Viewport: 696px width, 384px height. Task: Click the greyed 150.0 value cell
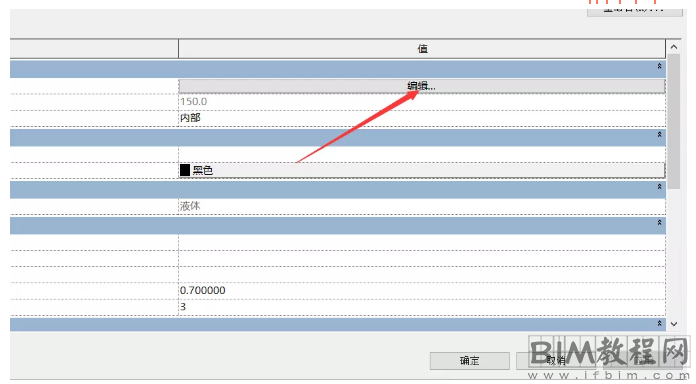tap(422, 102)
